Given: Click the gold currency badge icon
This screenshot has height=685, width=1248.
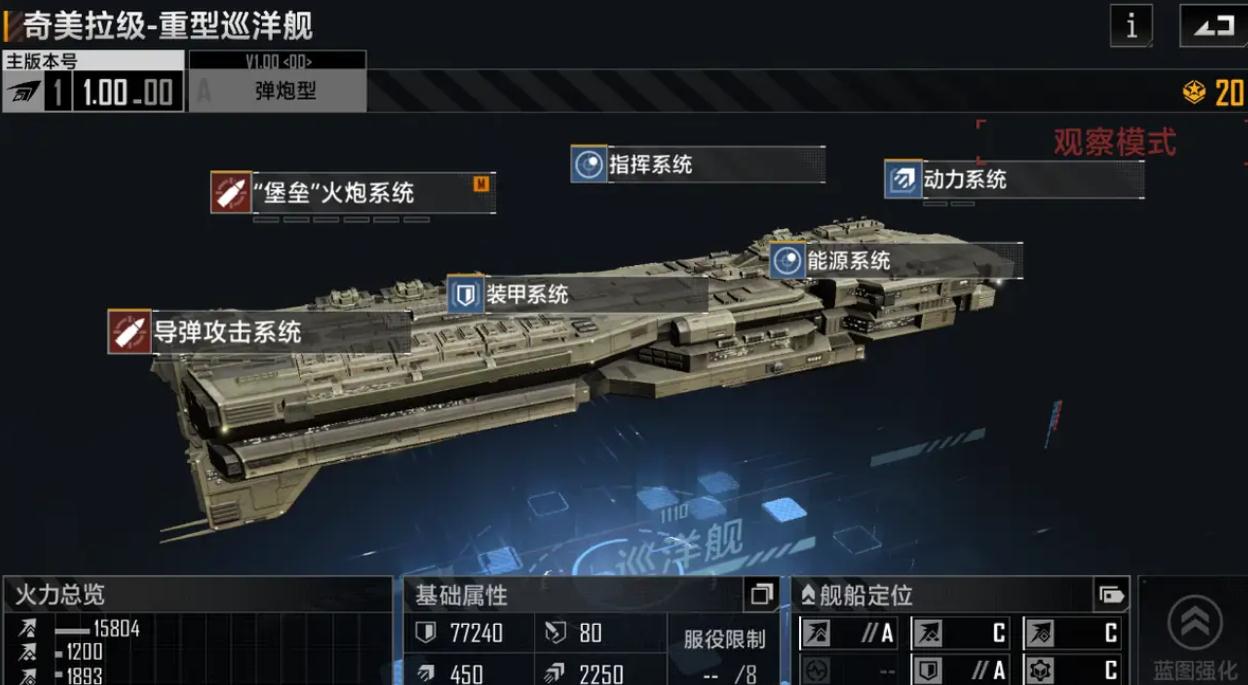Looking at the screenshot, I should click(1194, 93).
